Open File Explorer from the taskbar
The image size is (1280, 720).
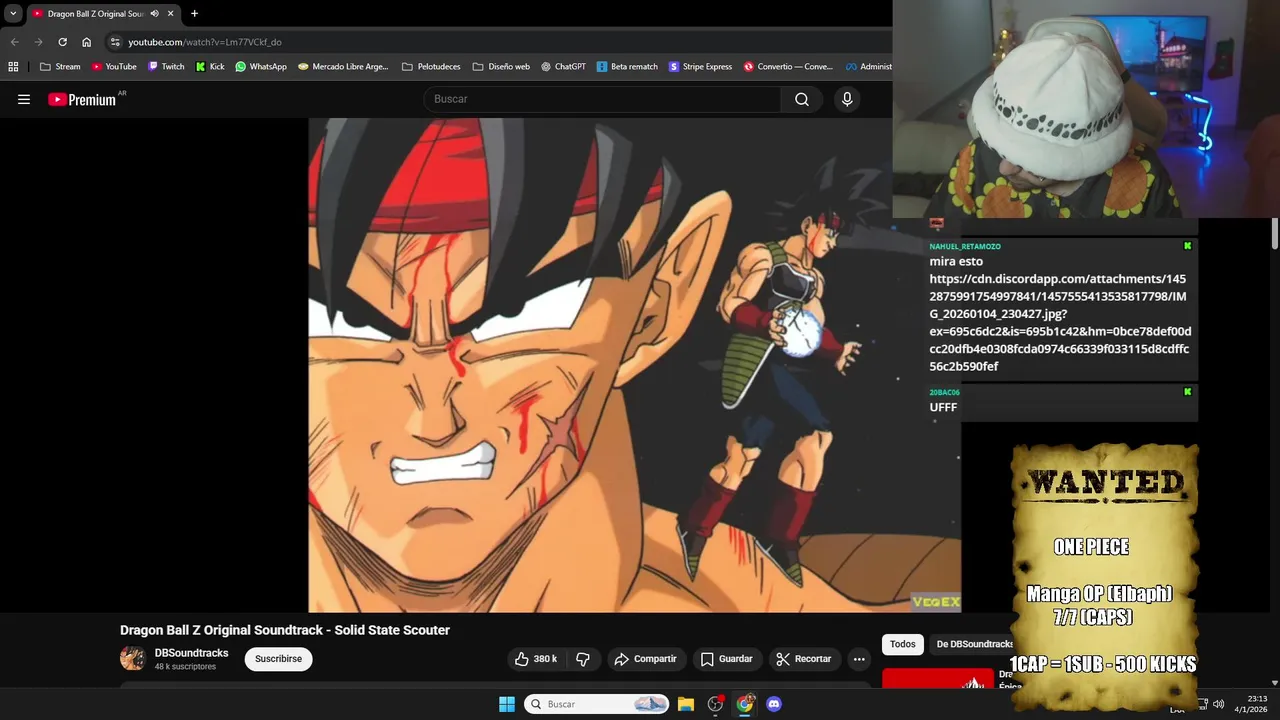(x=686, y=704)
